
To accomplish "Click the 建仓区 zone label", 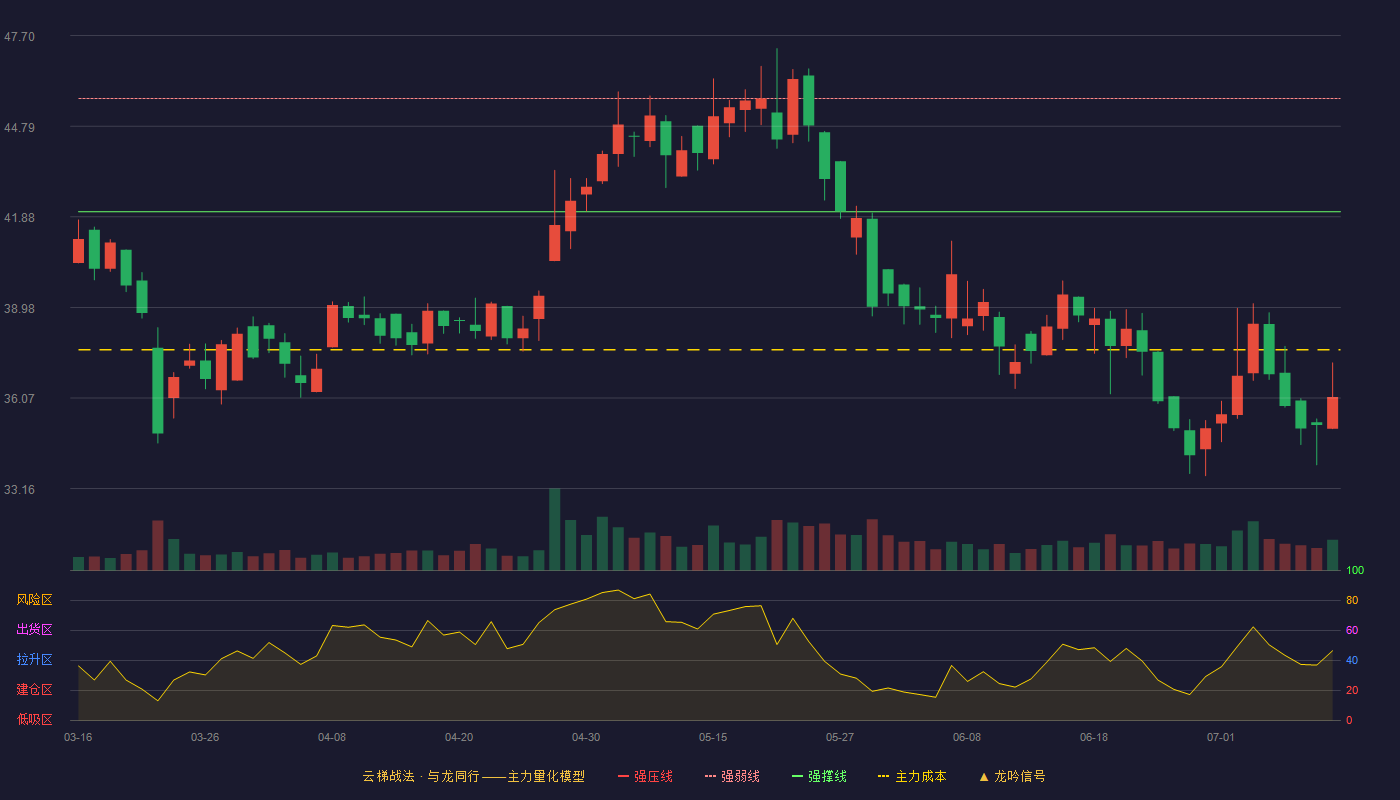I will tap(34, 690).
